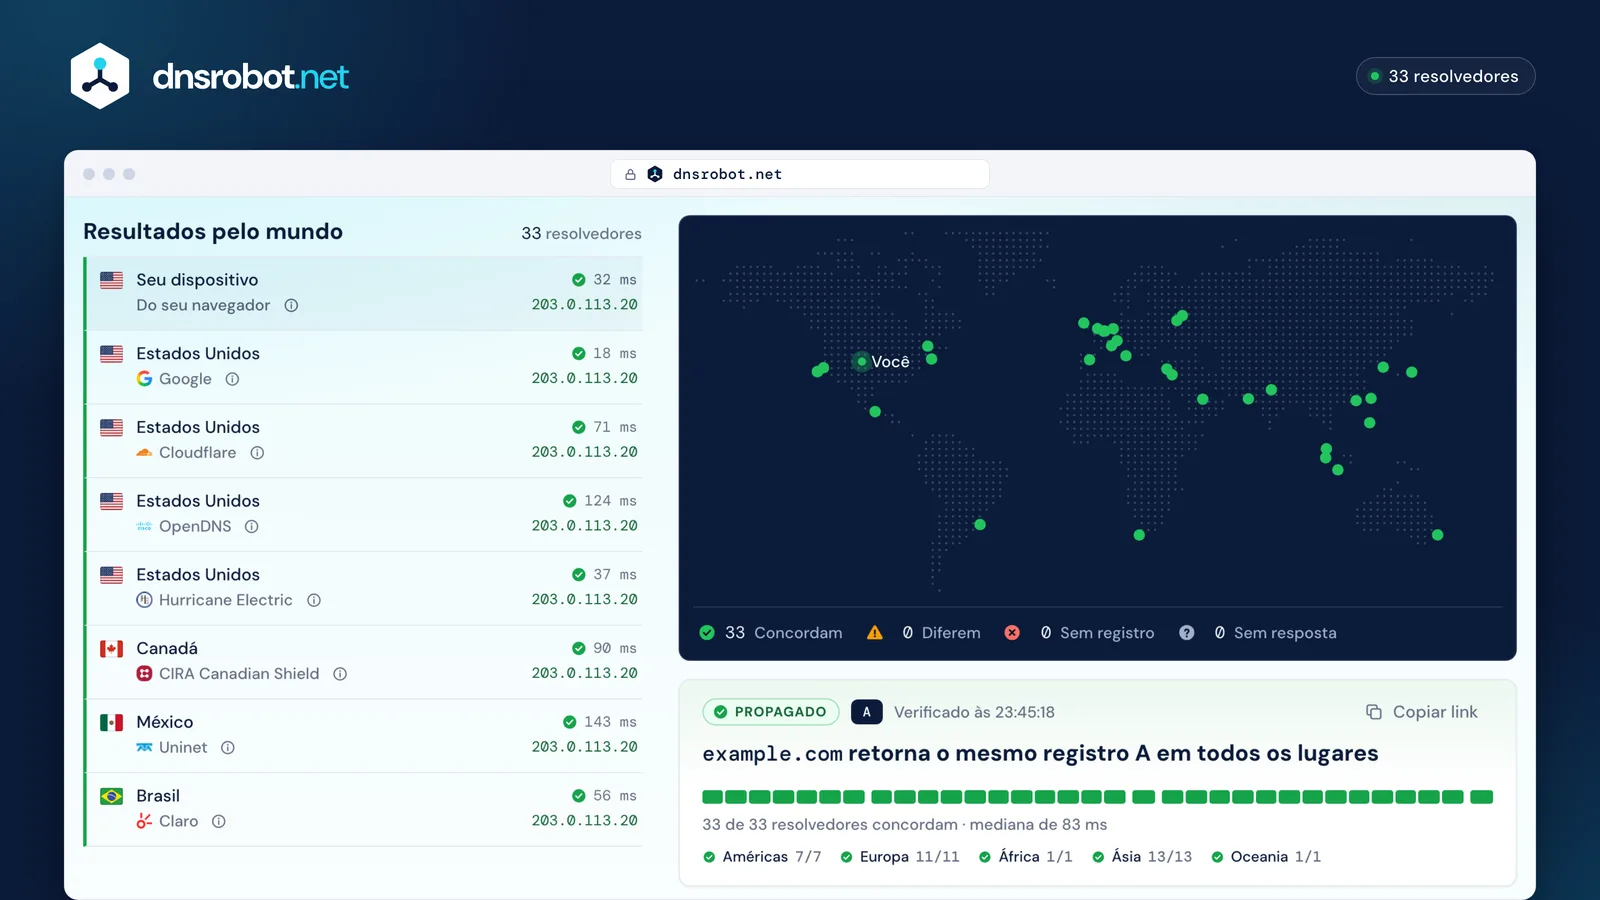Viewport: 1600px width, 900px height.
Task: Open info icon next to CIRA Canadian Shield
Action: click(340, 674)
